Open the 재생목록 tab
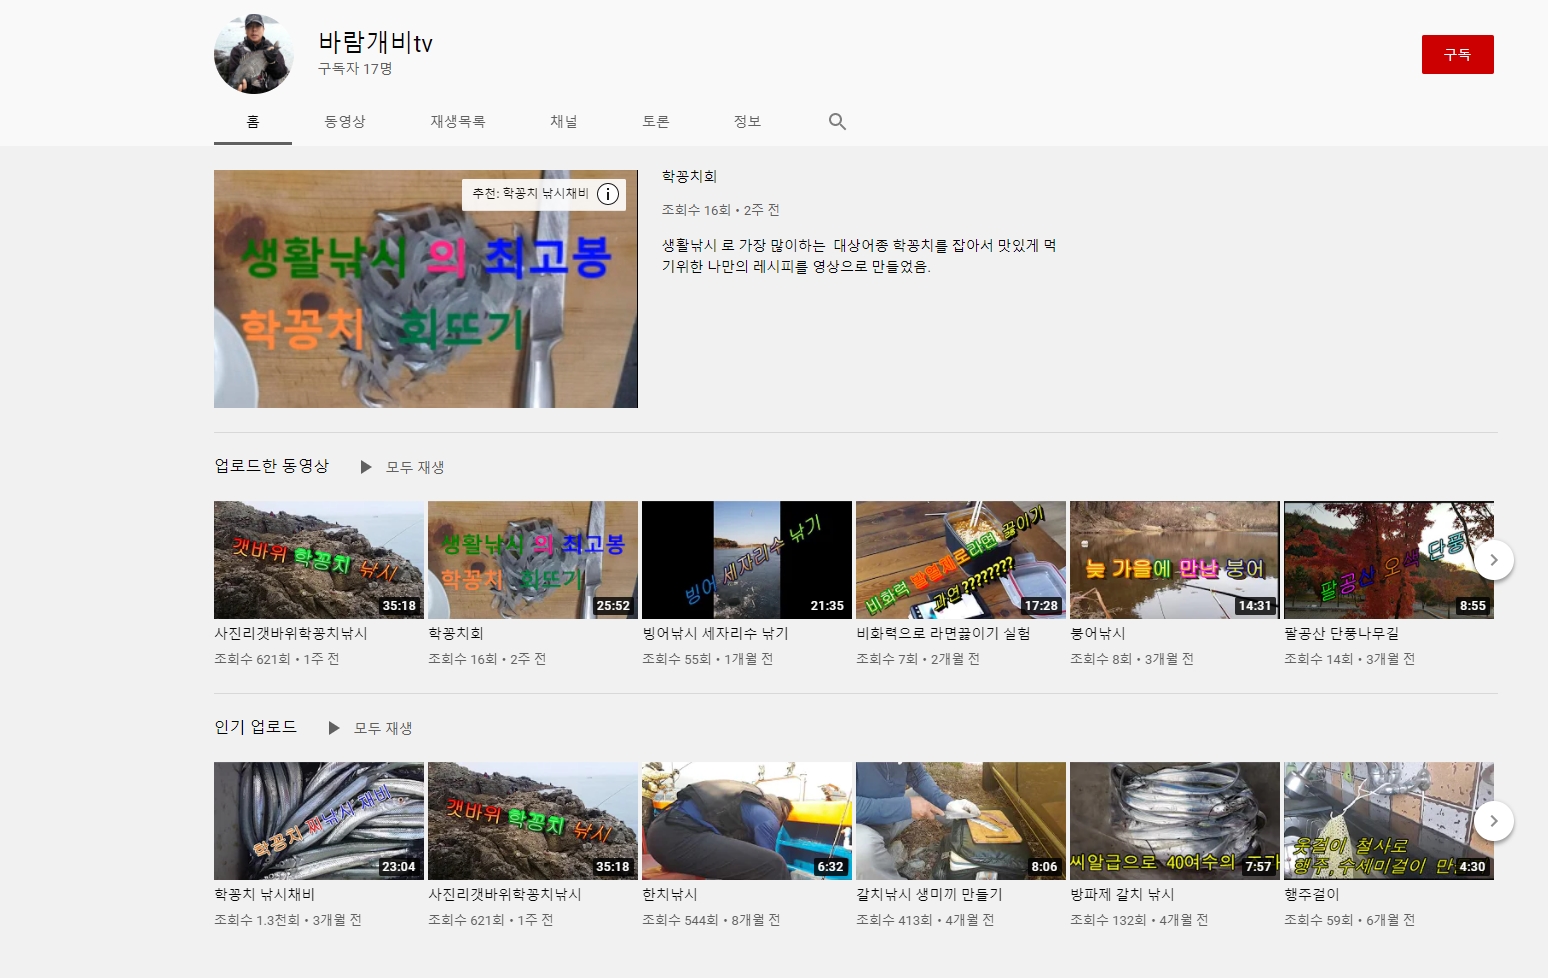This screenshot has width=1548, height=978. pyautogui.click(x=458, y=122)
